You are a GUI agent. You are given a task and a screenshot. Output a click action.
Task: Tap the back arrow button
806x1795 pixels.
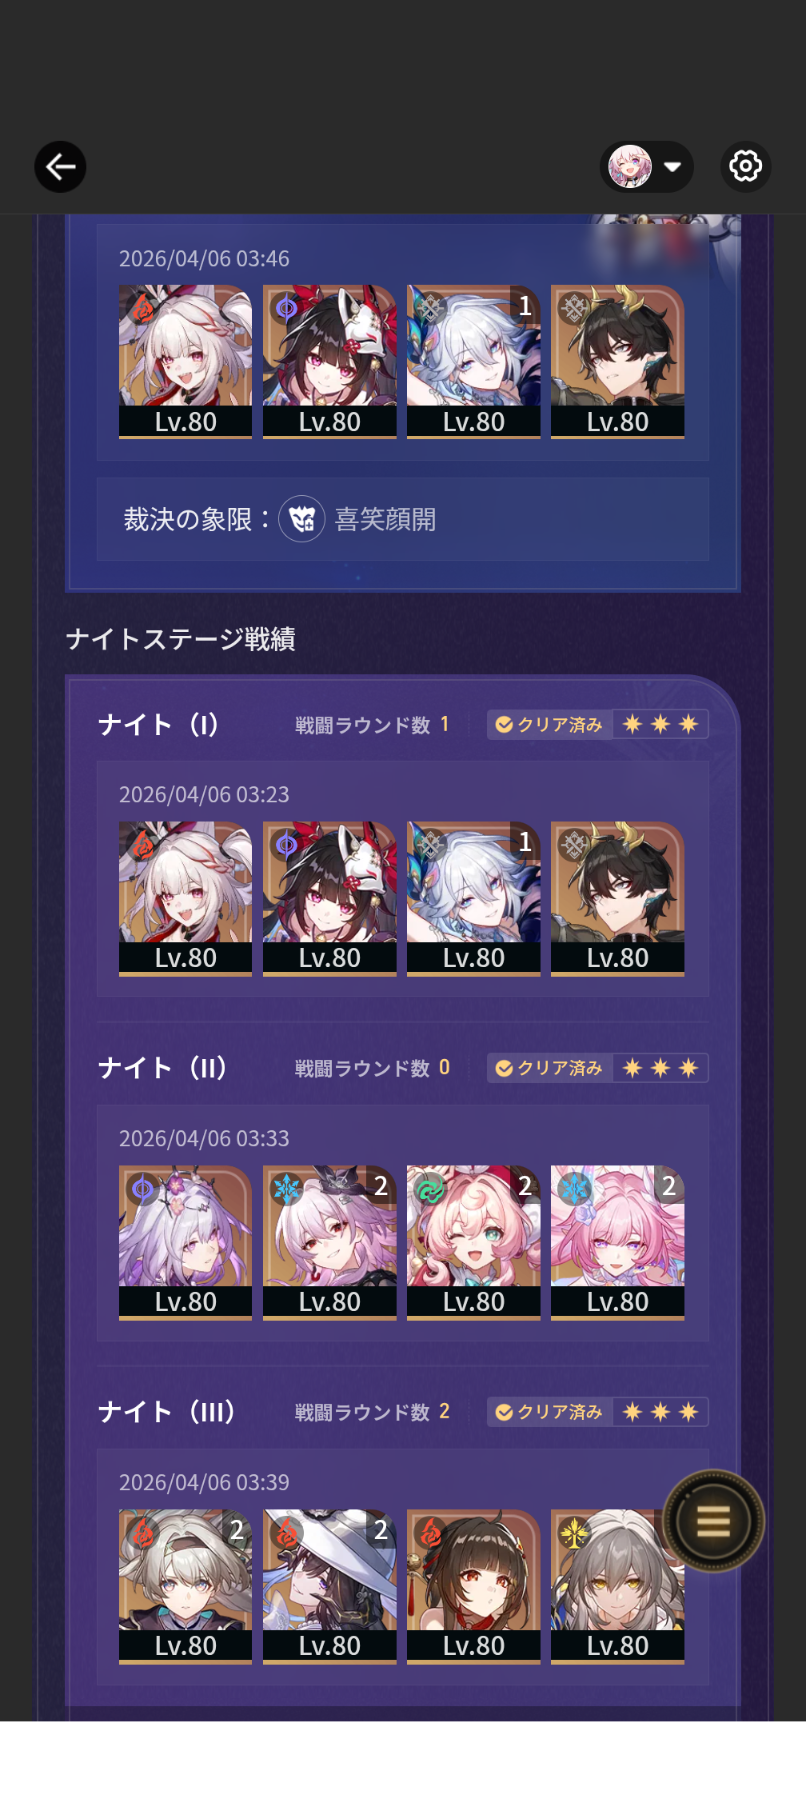(60, 166)
